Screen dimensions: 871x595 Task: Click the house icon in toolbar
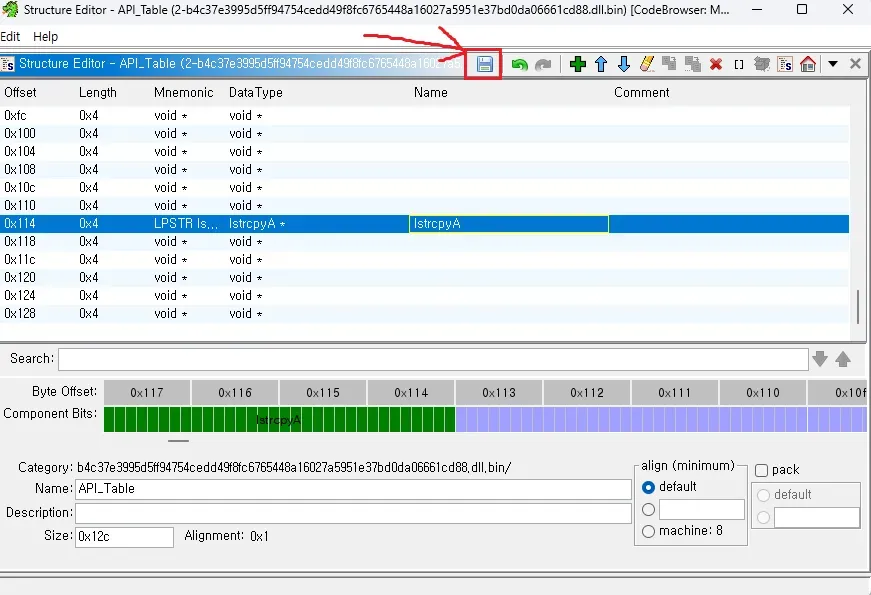click(808, 64)
